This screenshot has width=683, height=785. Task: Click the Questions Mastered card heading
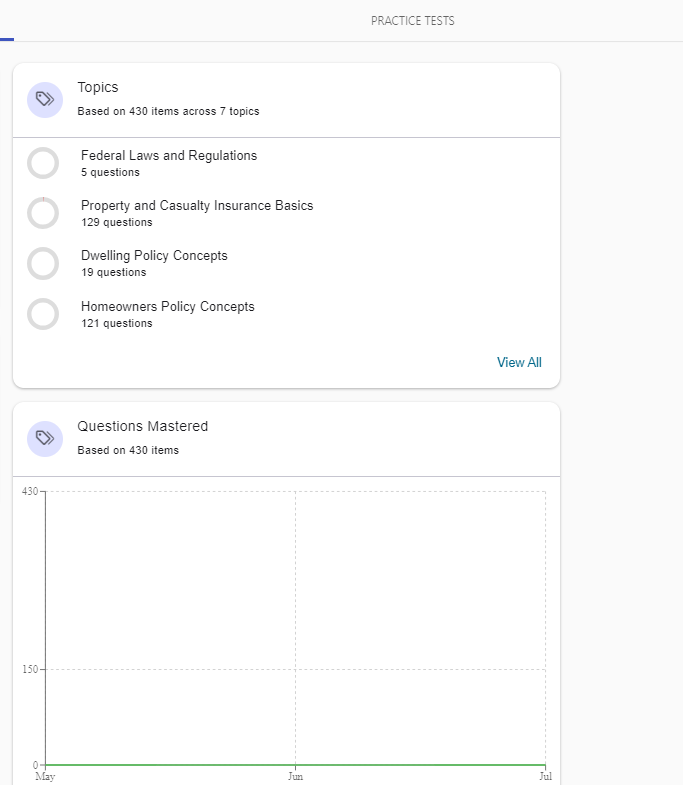[143, 427]
